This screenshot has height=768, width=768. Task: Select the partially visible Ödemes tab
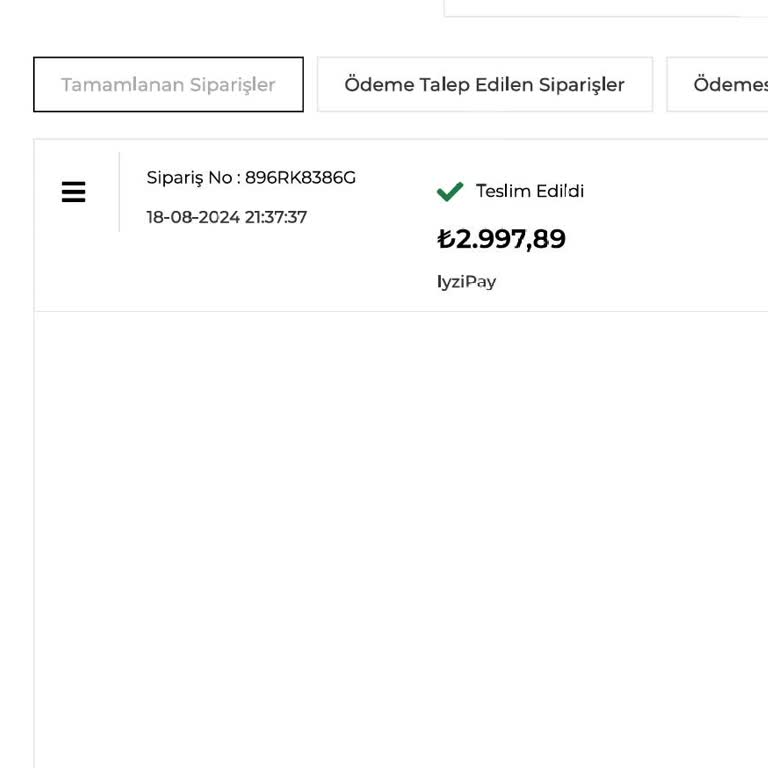[718, 84]
